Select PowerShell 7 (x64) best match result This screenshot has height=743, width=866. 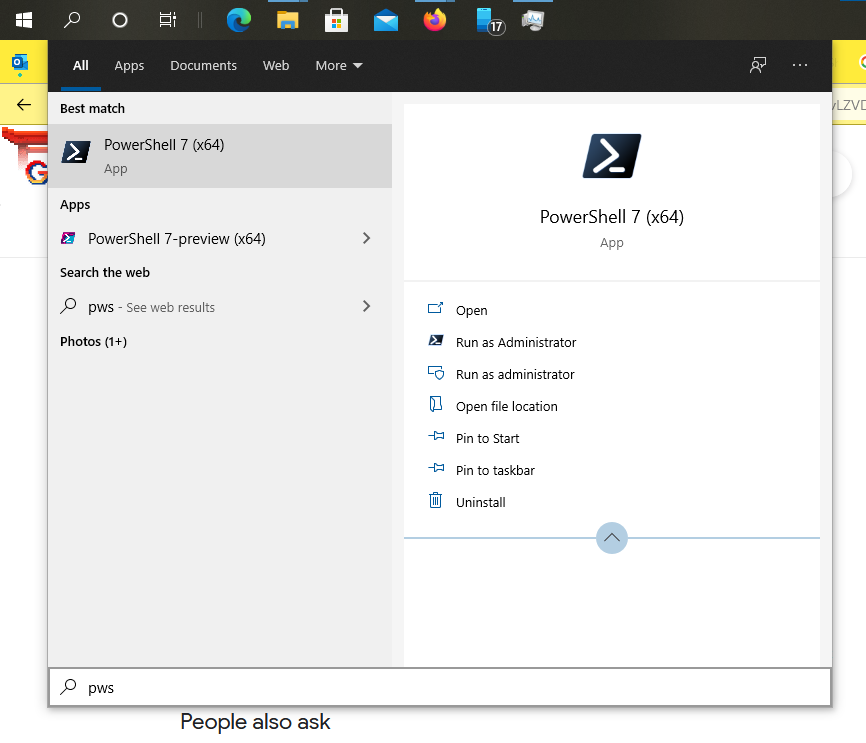coord(220,156)
